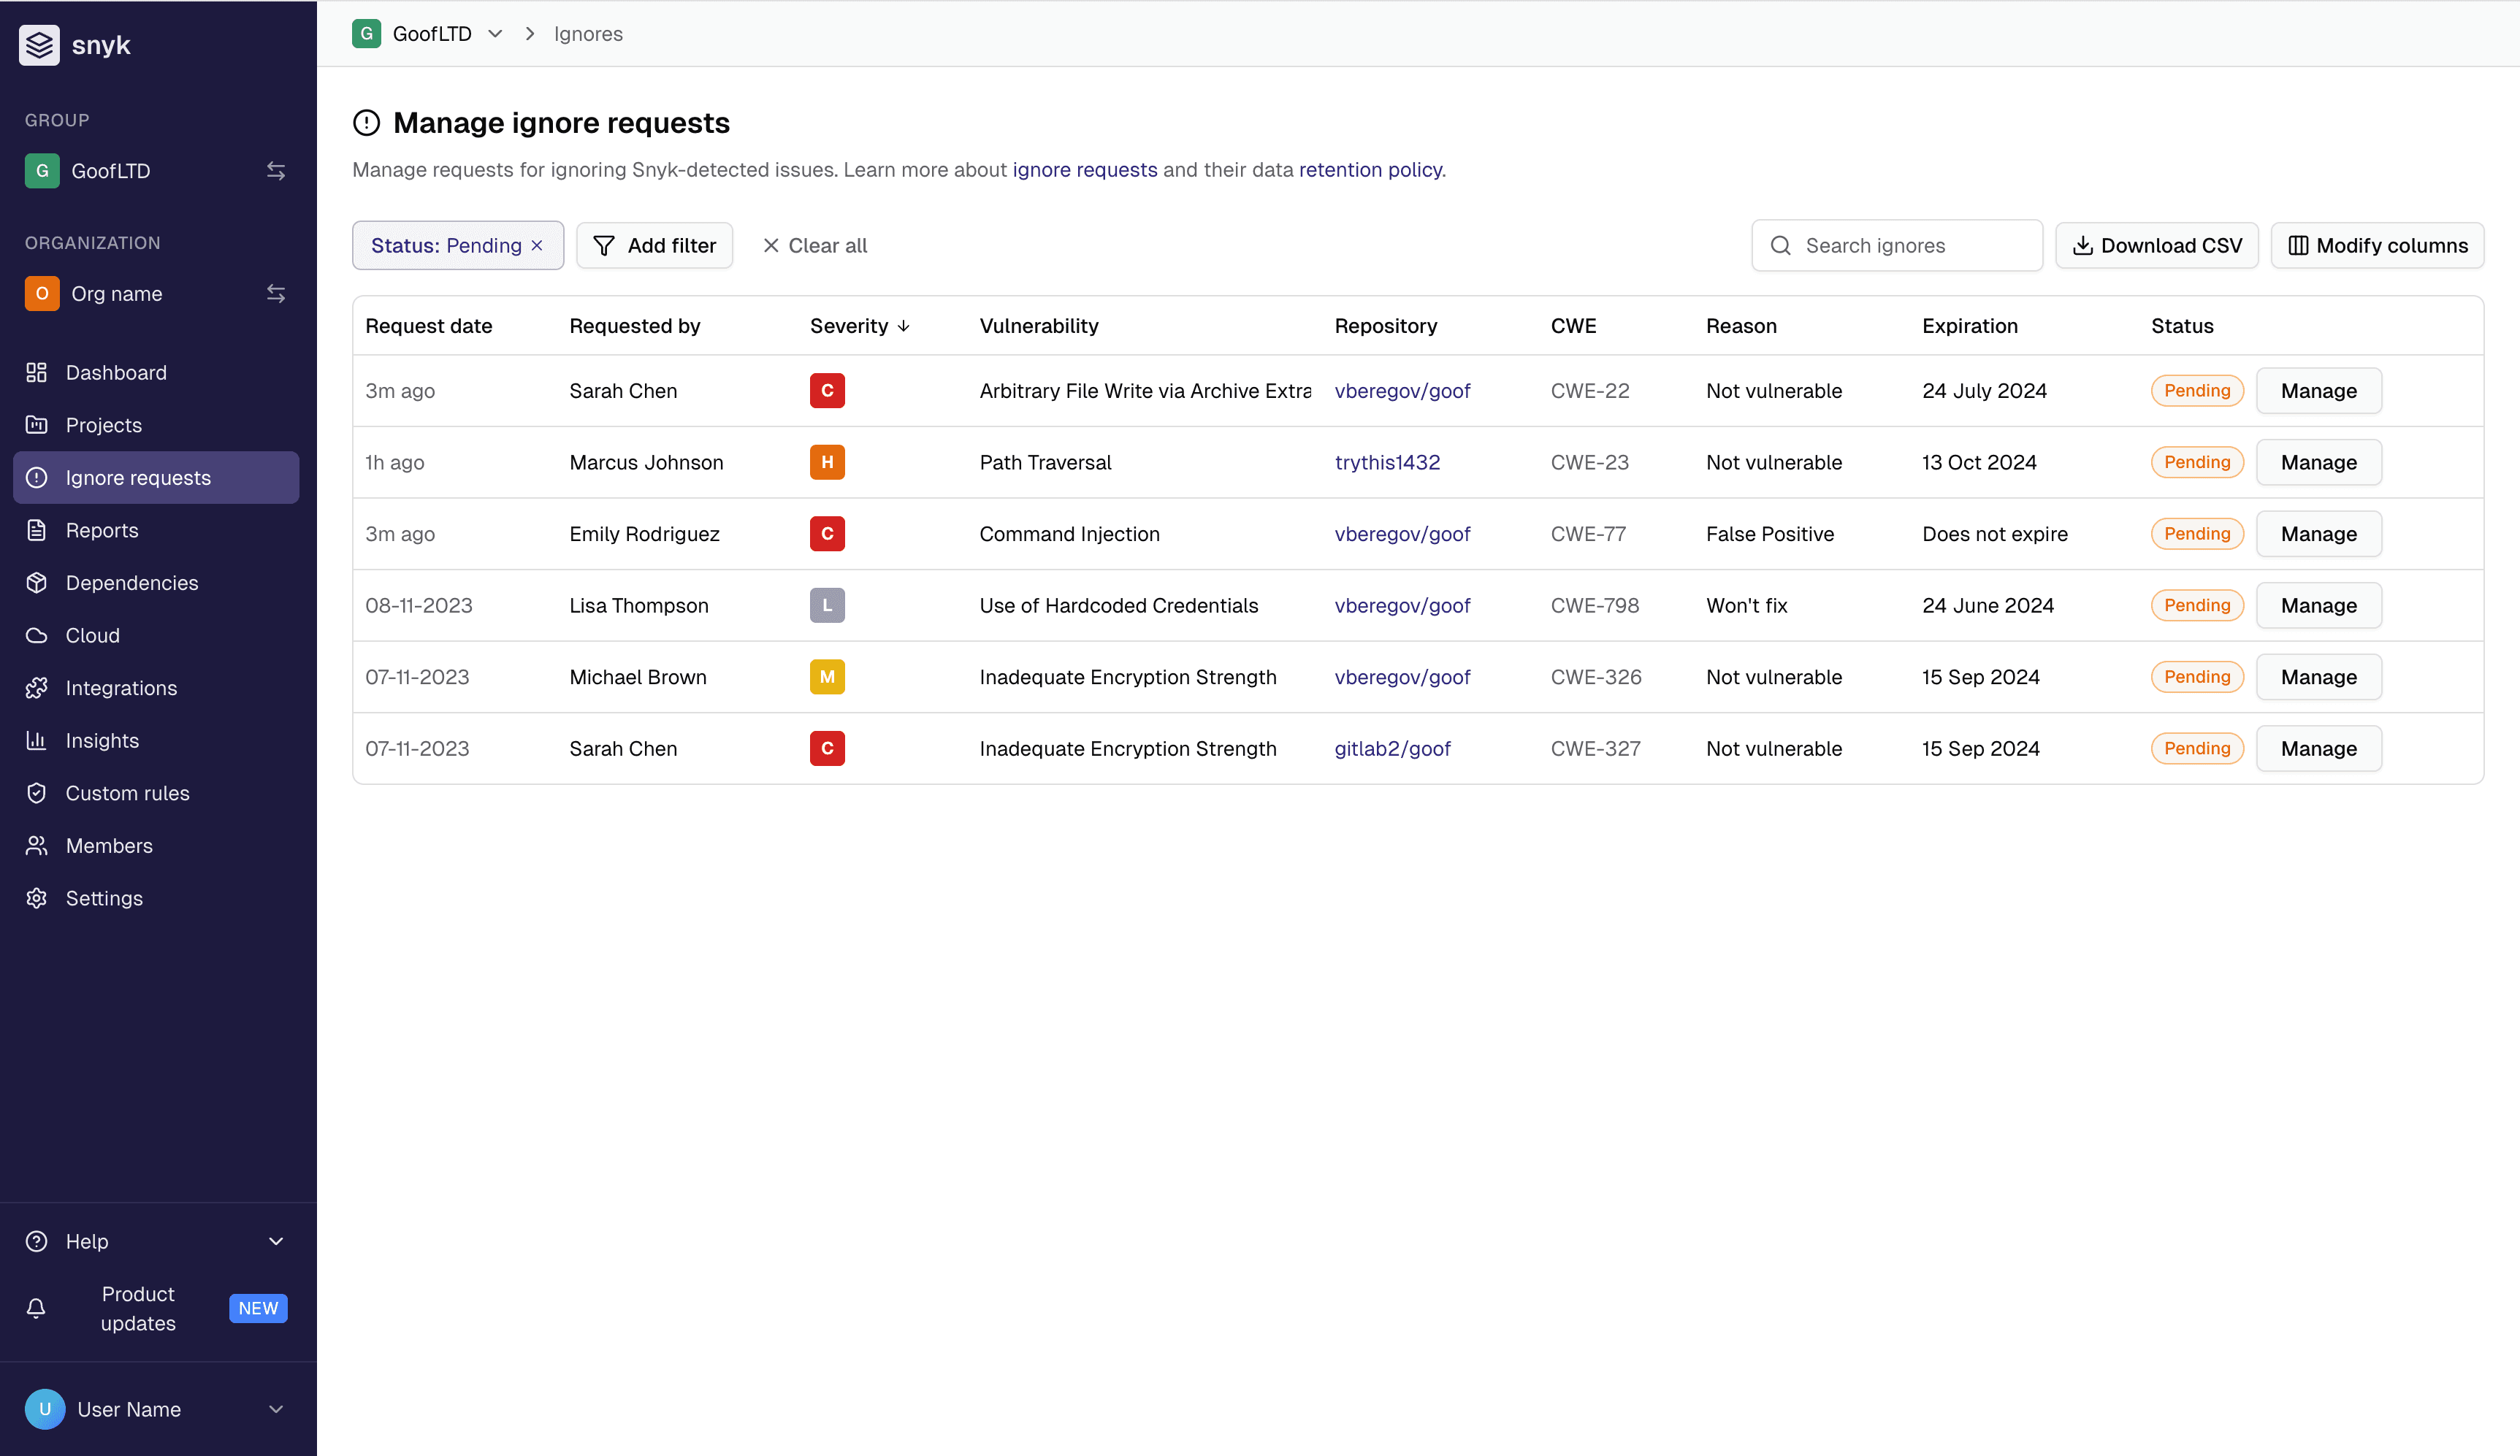Open Dashboard from the sidebar

(156, 372)
